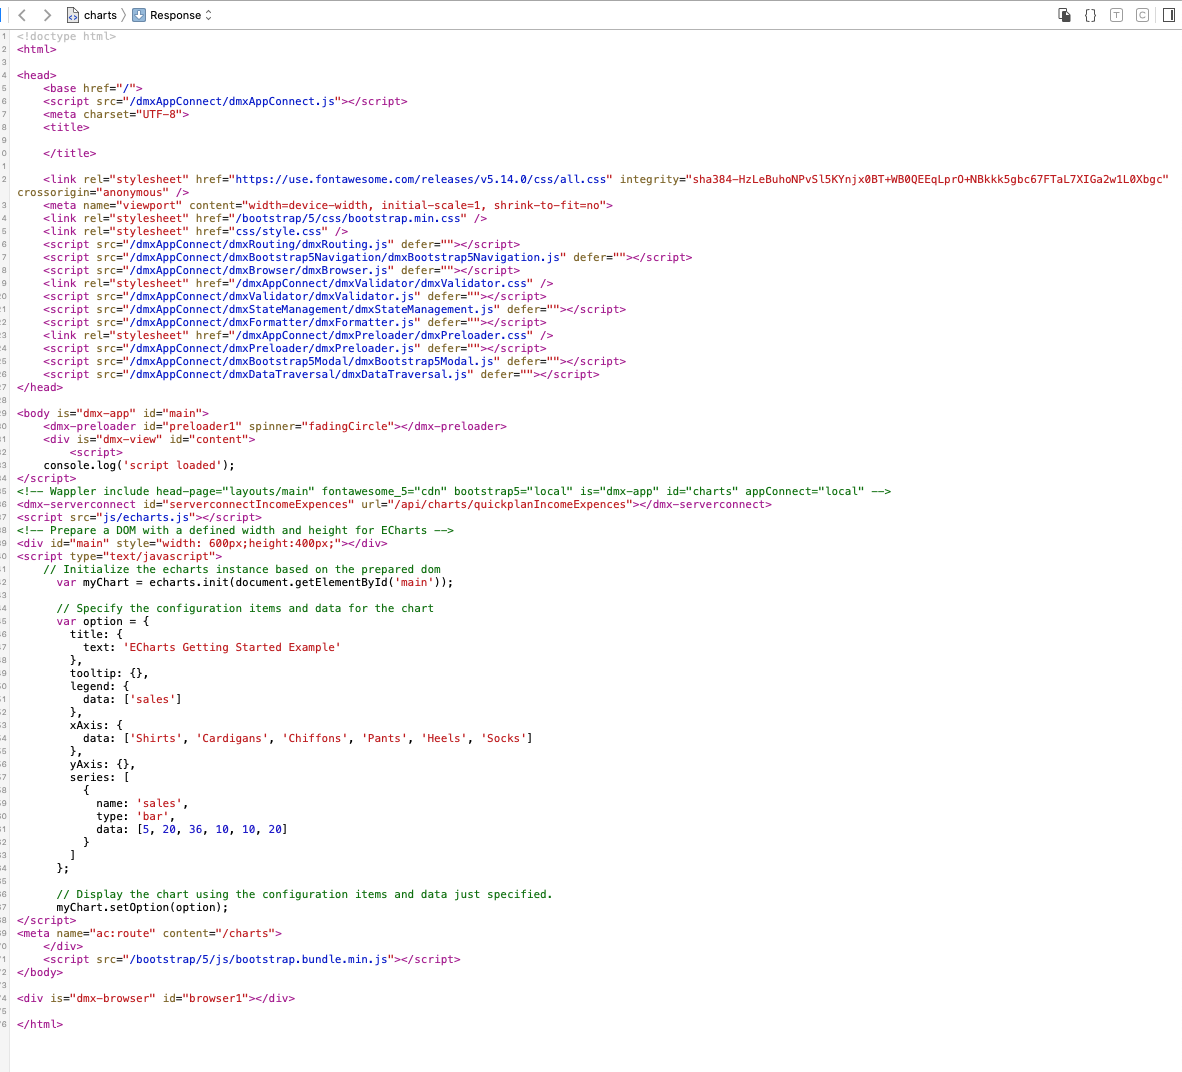Click the echarts.init myChart line

tap(255, 583)
